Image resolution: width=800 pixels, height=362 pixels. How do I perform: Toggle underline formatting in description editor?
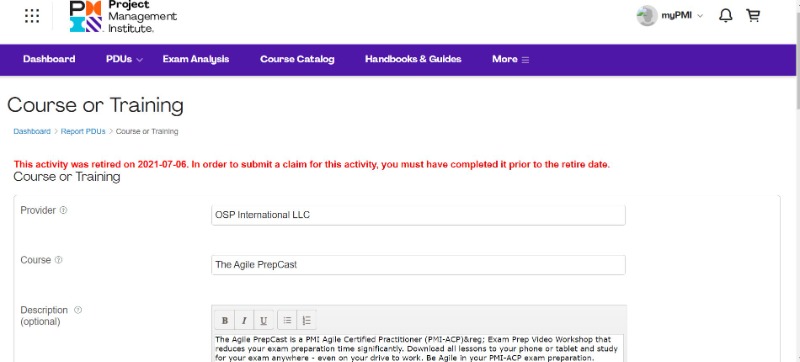pyautogui.click(x=263, y=320)
